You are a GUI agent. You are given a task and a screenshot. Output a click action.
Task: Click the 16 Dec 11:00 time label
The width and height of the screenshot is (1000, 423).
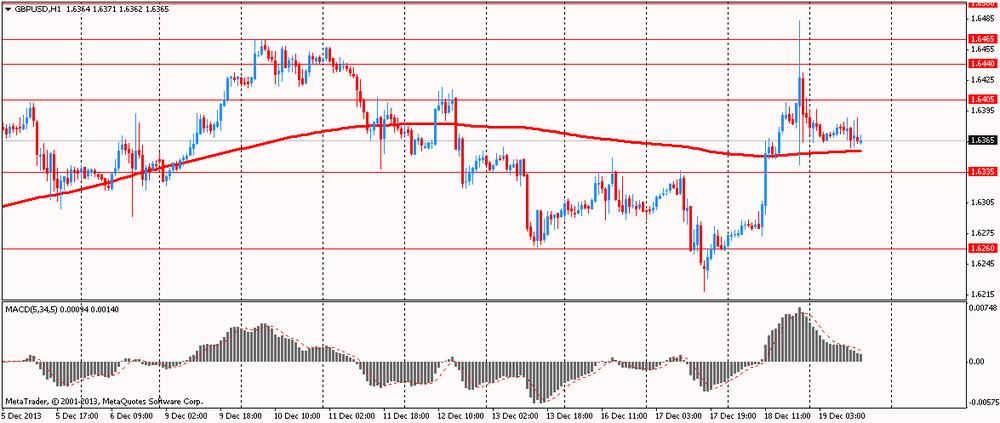click(x=626, y=416)
